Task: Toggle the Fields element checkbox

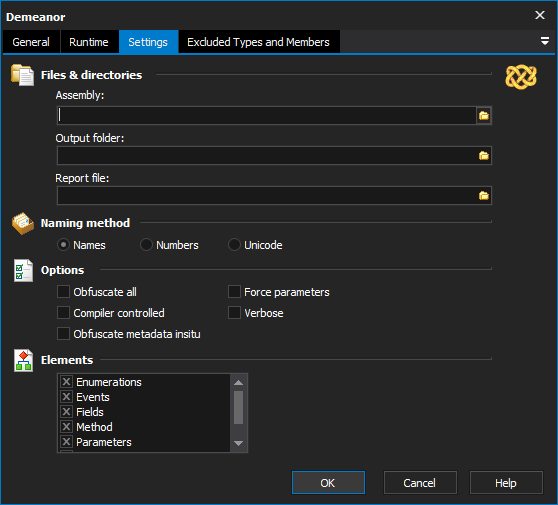Action: click(x=66, y=412)
